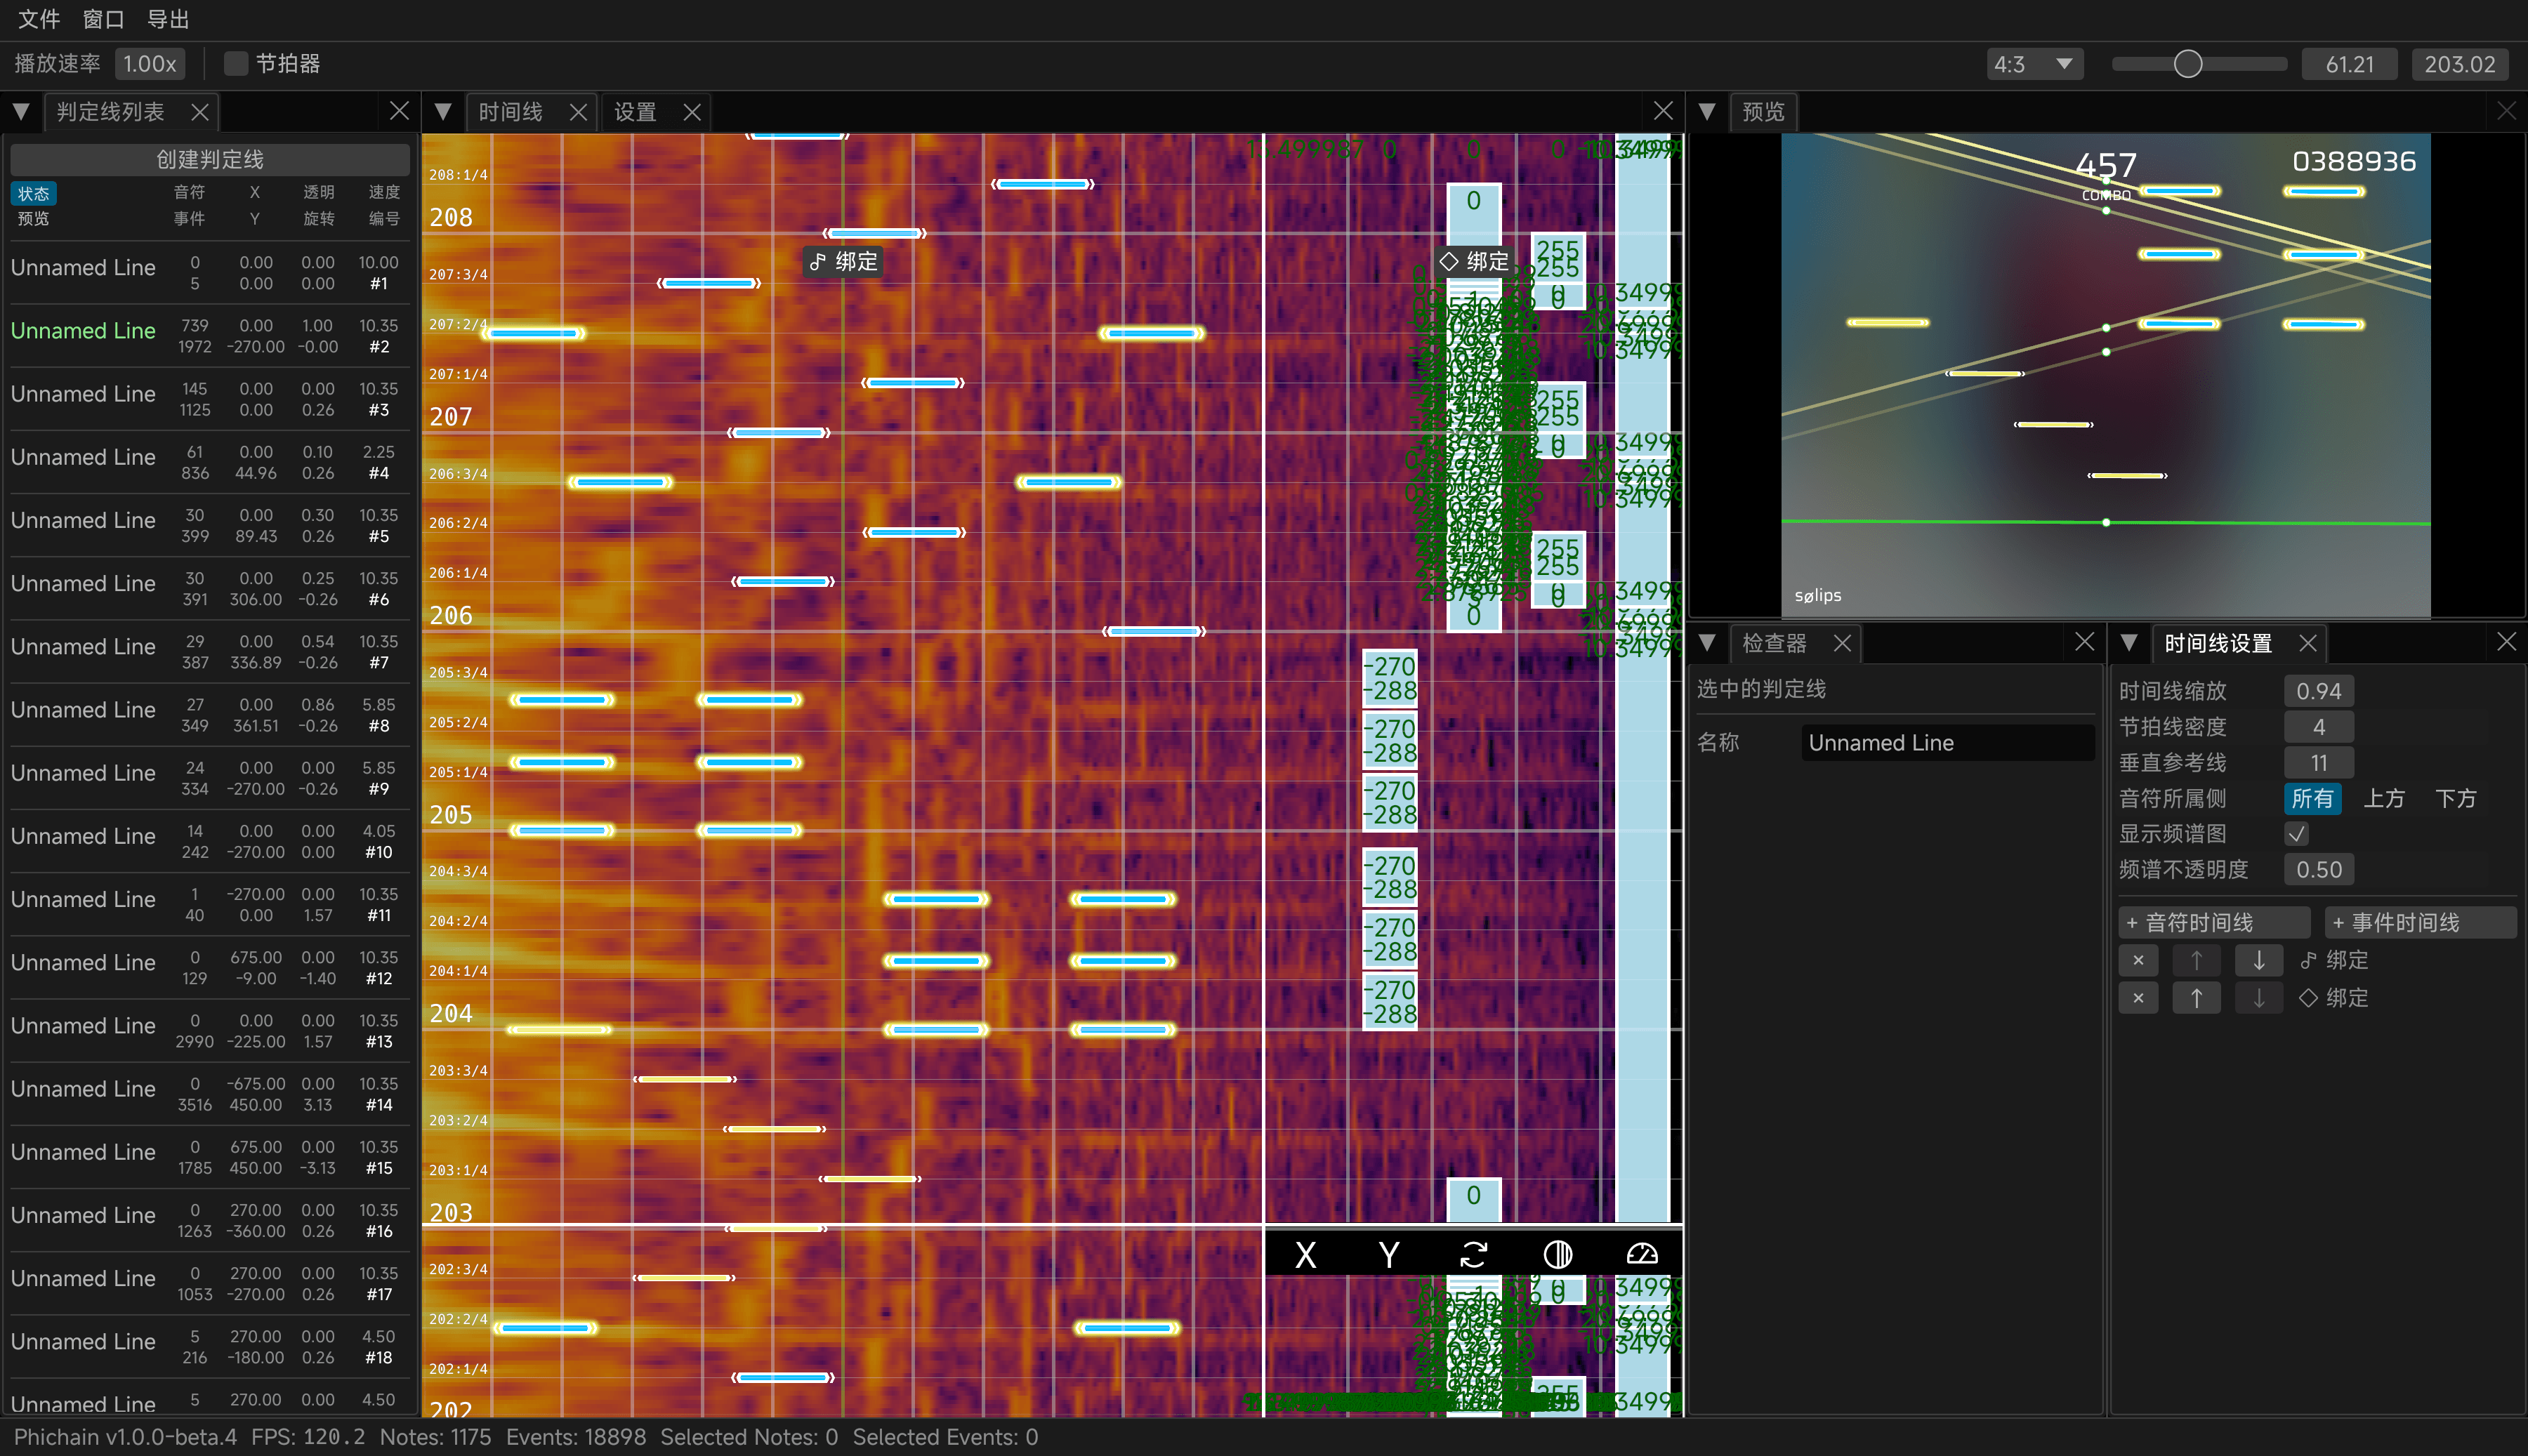Image resolution: width=2528 pixels, height=1456 pixels.
Task: Toggle the 显示频谱 spectrum checkbox
Action: click(x=2297, y=833)
